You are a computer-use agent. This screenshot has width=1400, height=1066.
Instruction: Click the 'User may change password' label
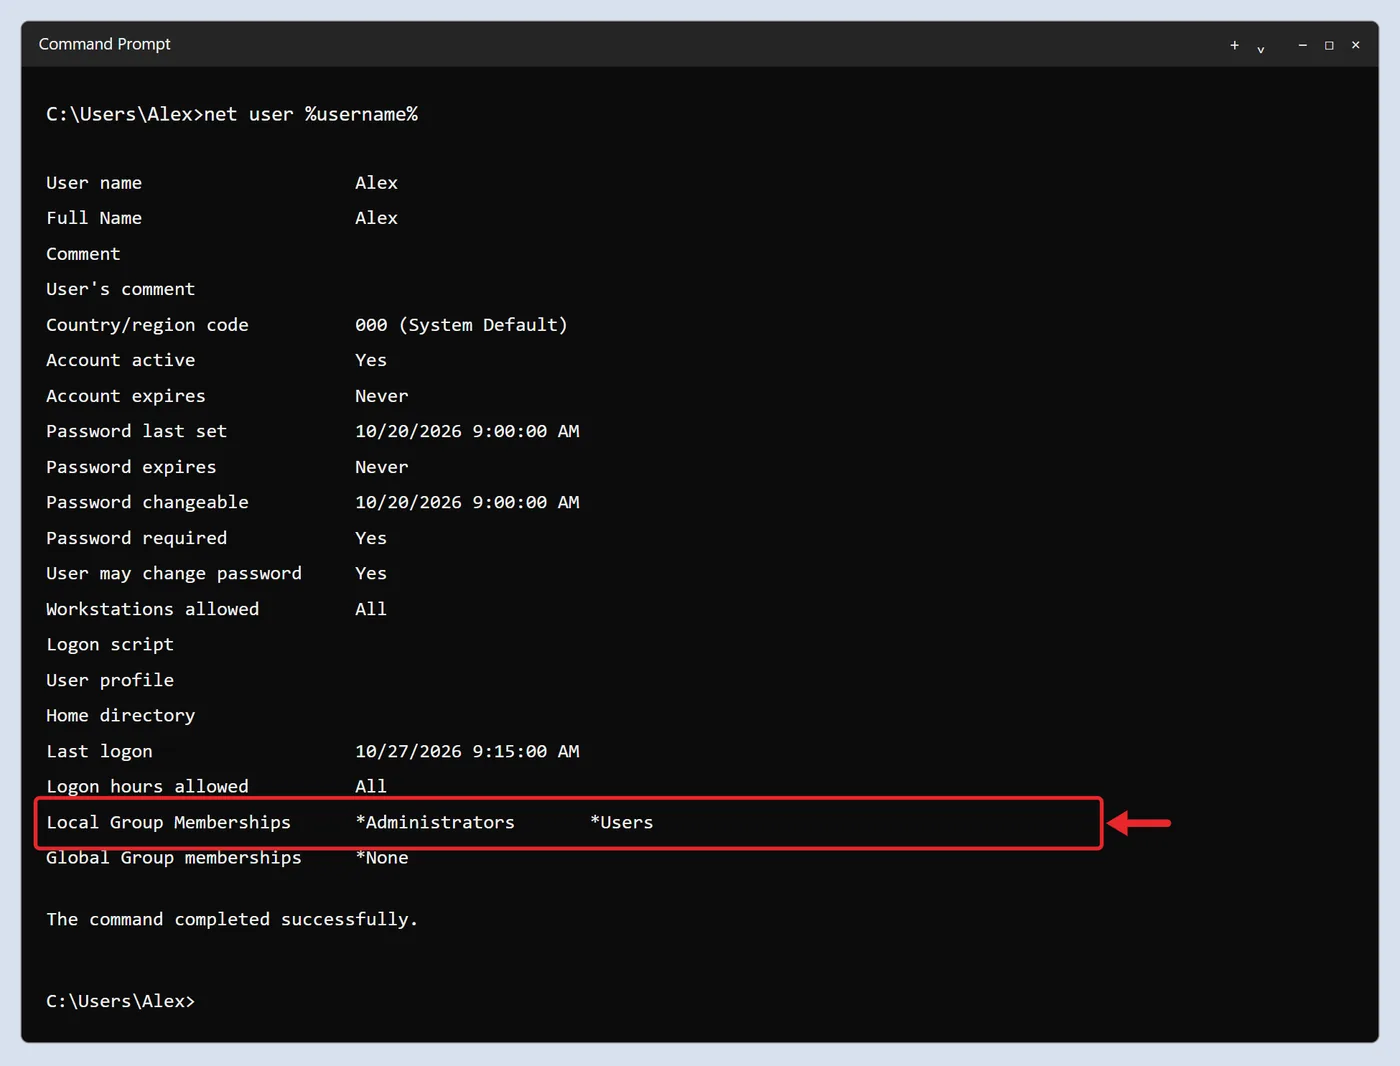(174, 573)
